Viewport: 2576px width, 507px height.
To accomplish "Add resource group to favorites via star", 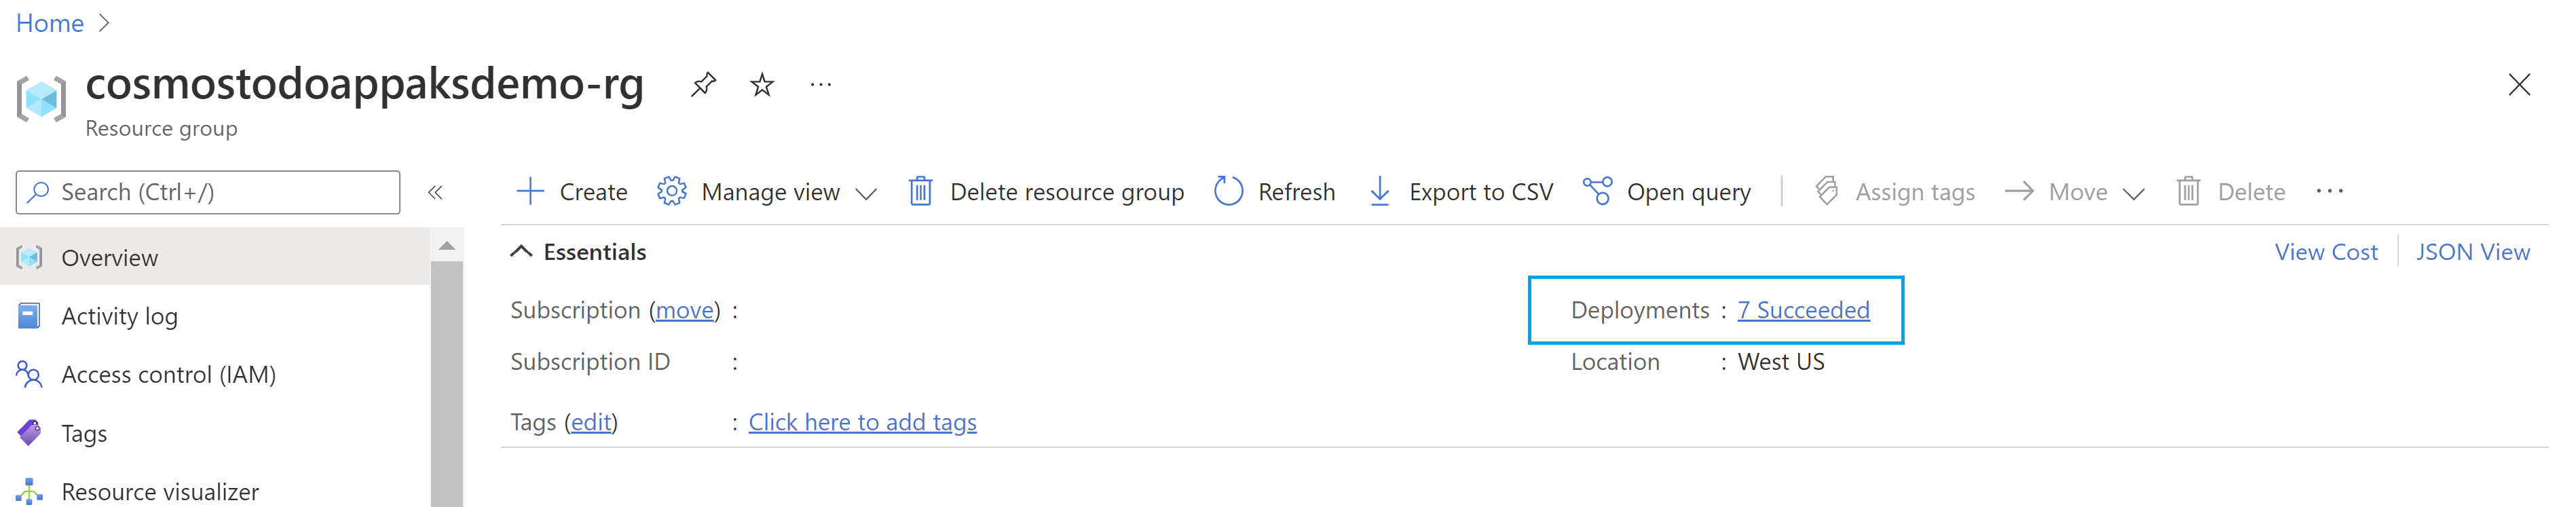I will 762,84.
